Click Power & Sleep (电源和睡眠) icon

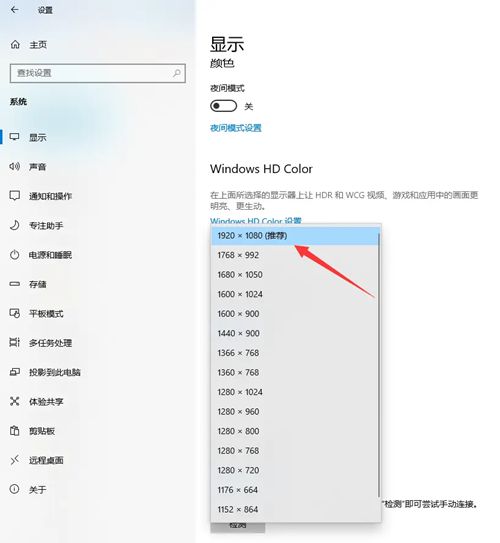click(x=15, y=255)
